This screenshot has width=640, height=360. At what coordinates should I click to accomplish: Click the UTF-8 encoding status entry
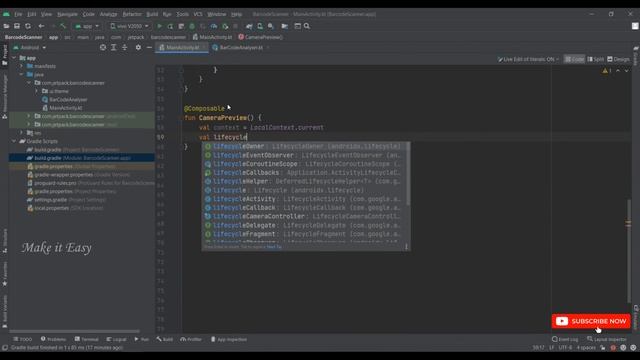[x=565, y=348]
